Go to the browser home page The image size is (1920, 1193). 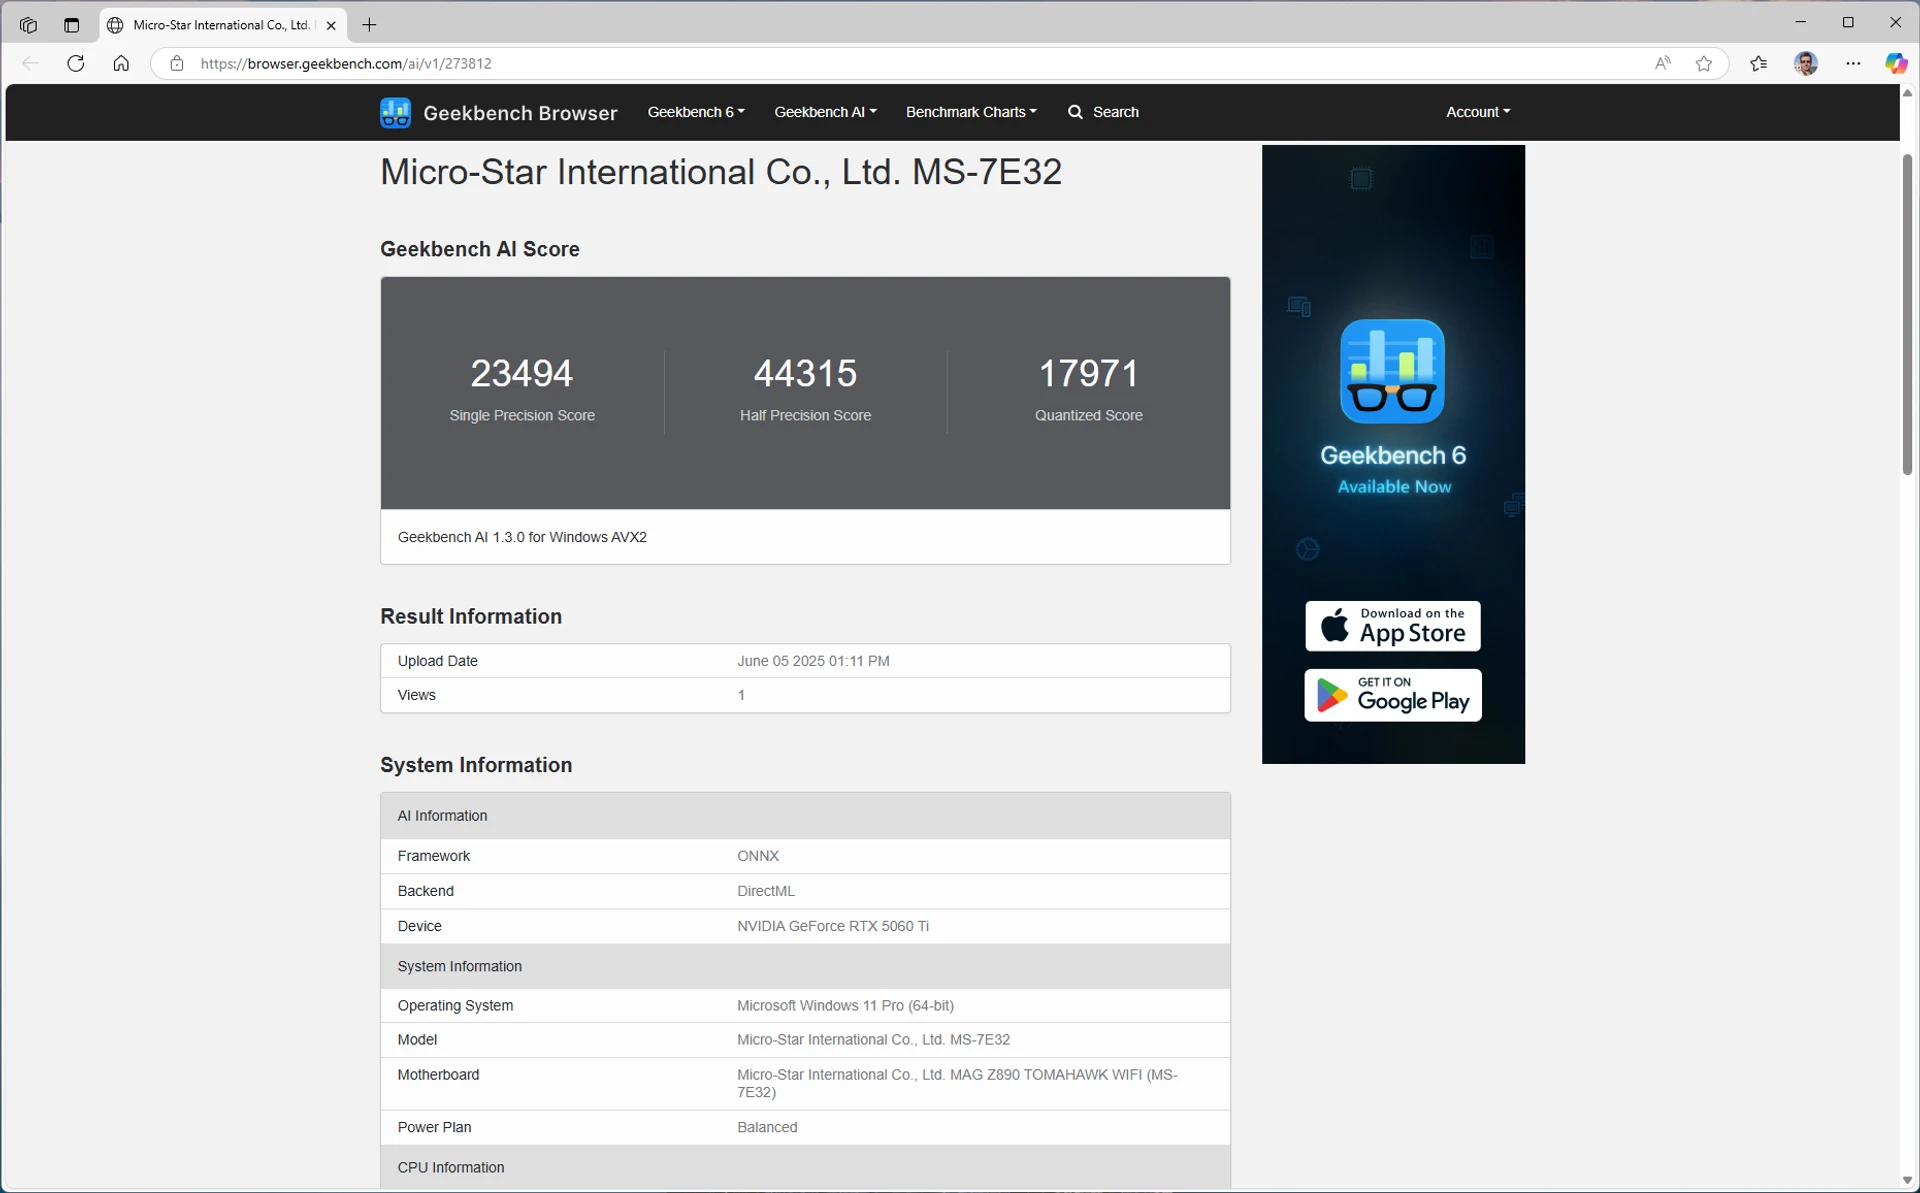pyautogui.click(x=121, y=63)
